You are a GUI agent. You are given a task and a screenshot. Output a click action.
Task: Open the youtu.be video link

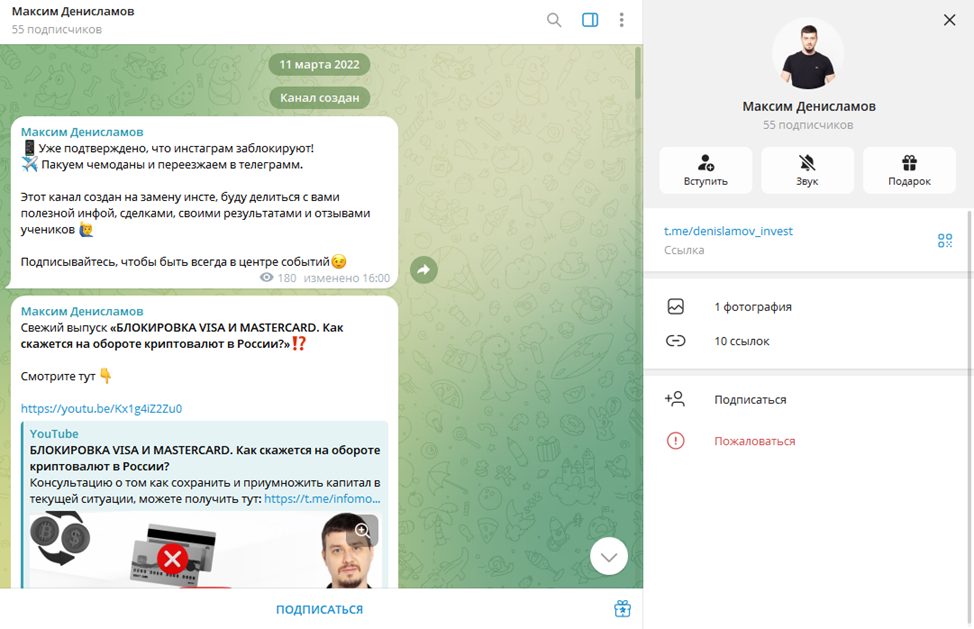(x=101, y=408)
